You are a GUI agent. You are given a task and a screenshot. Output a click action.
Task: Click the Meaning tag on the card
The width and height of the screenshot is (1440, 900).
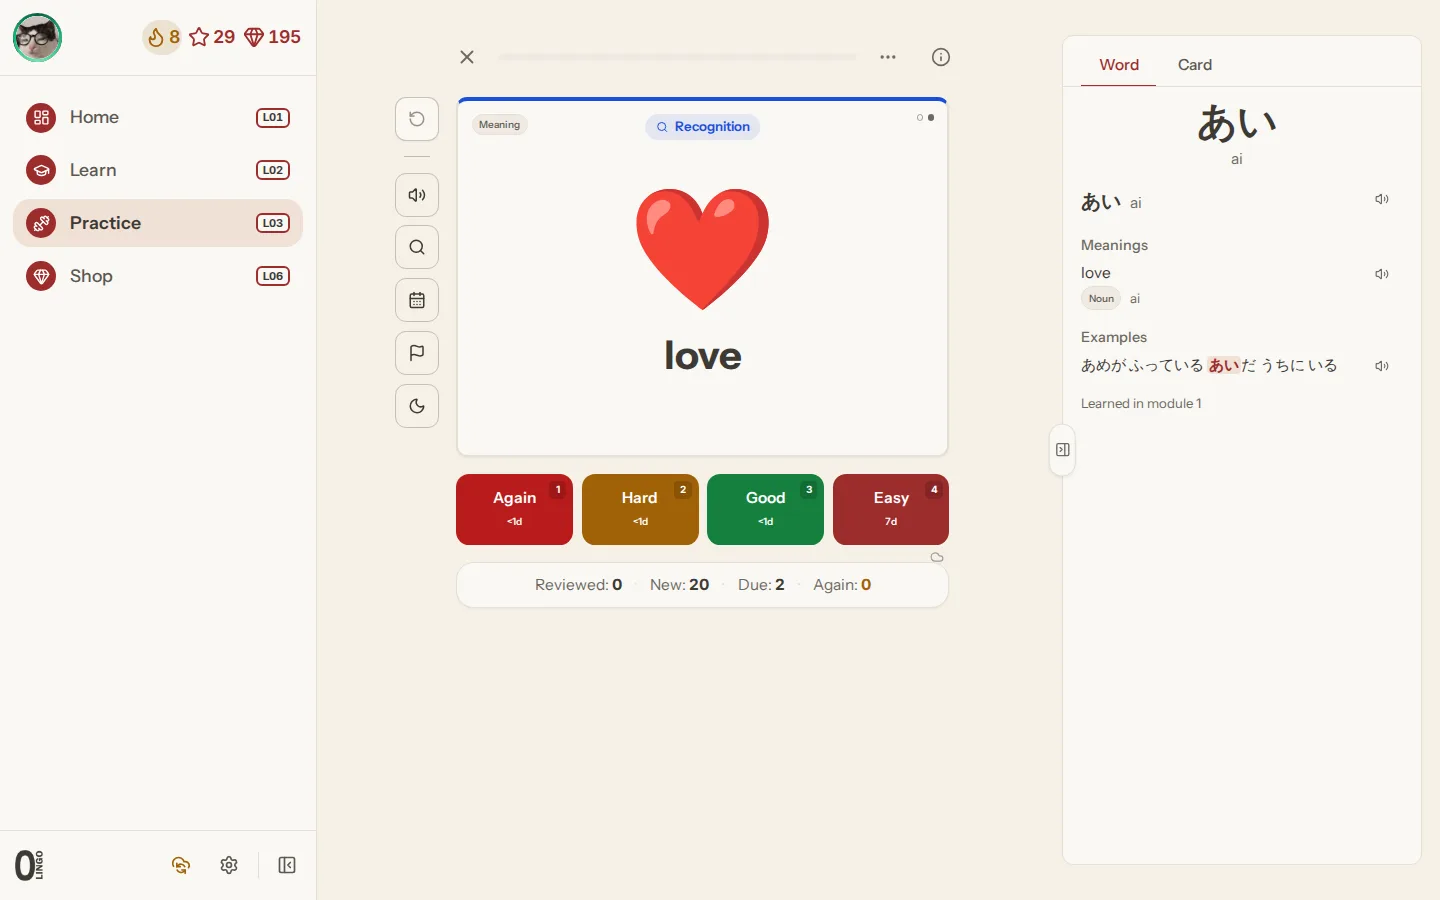(499, 125)
